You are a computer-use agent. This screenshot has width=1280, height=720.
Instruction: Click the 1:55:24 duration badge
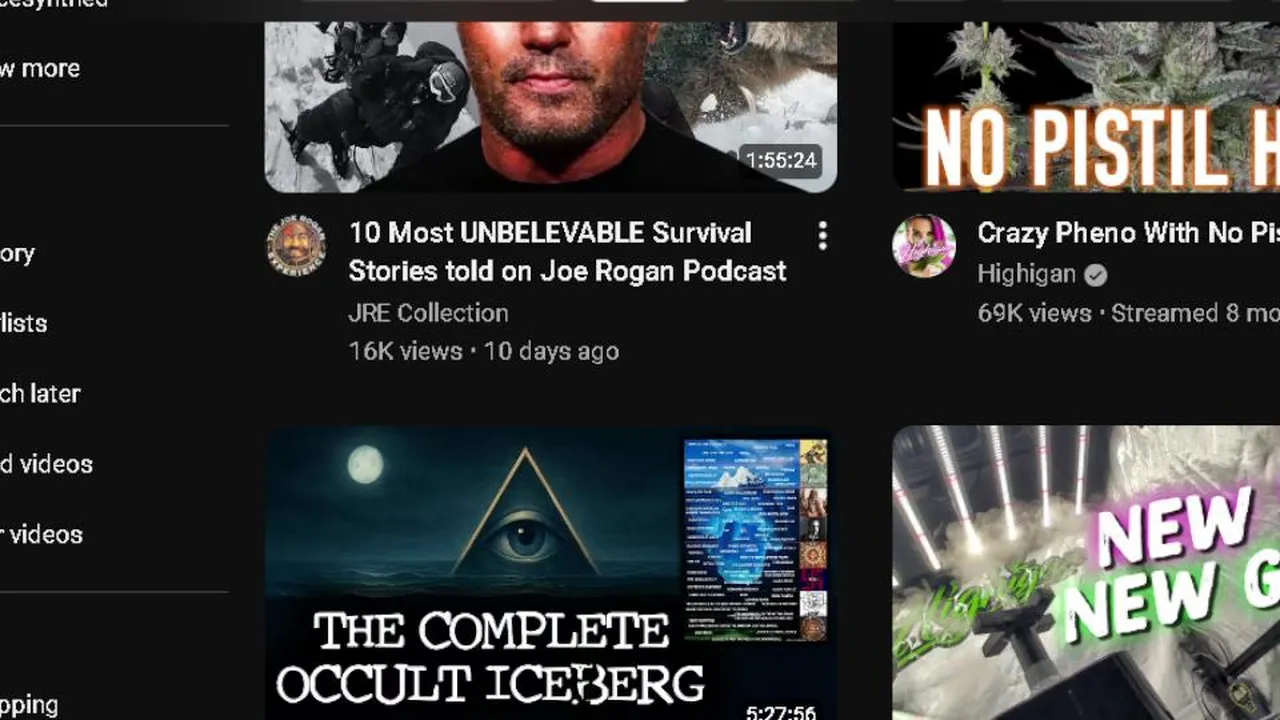[x=781, y=160]
